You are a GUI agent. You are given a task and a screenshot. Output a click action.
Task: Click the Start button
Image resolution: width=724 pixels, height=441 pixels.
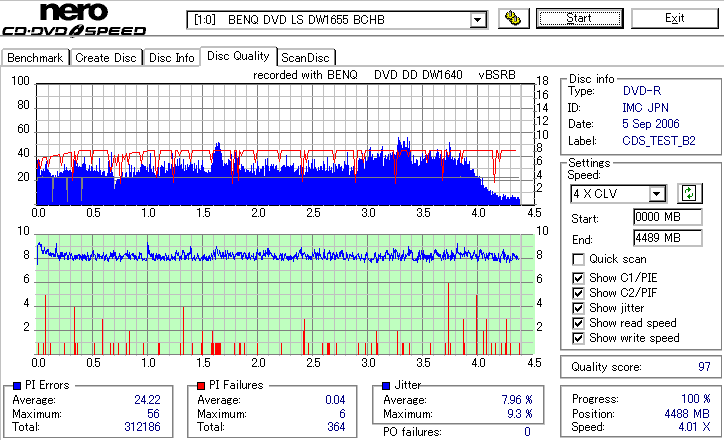pos(579,18)
